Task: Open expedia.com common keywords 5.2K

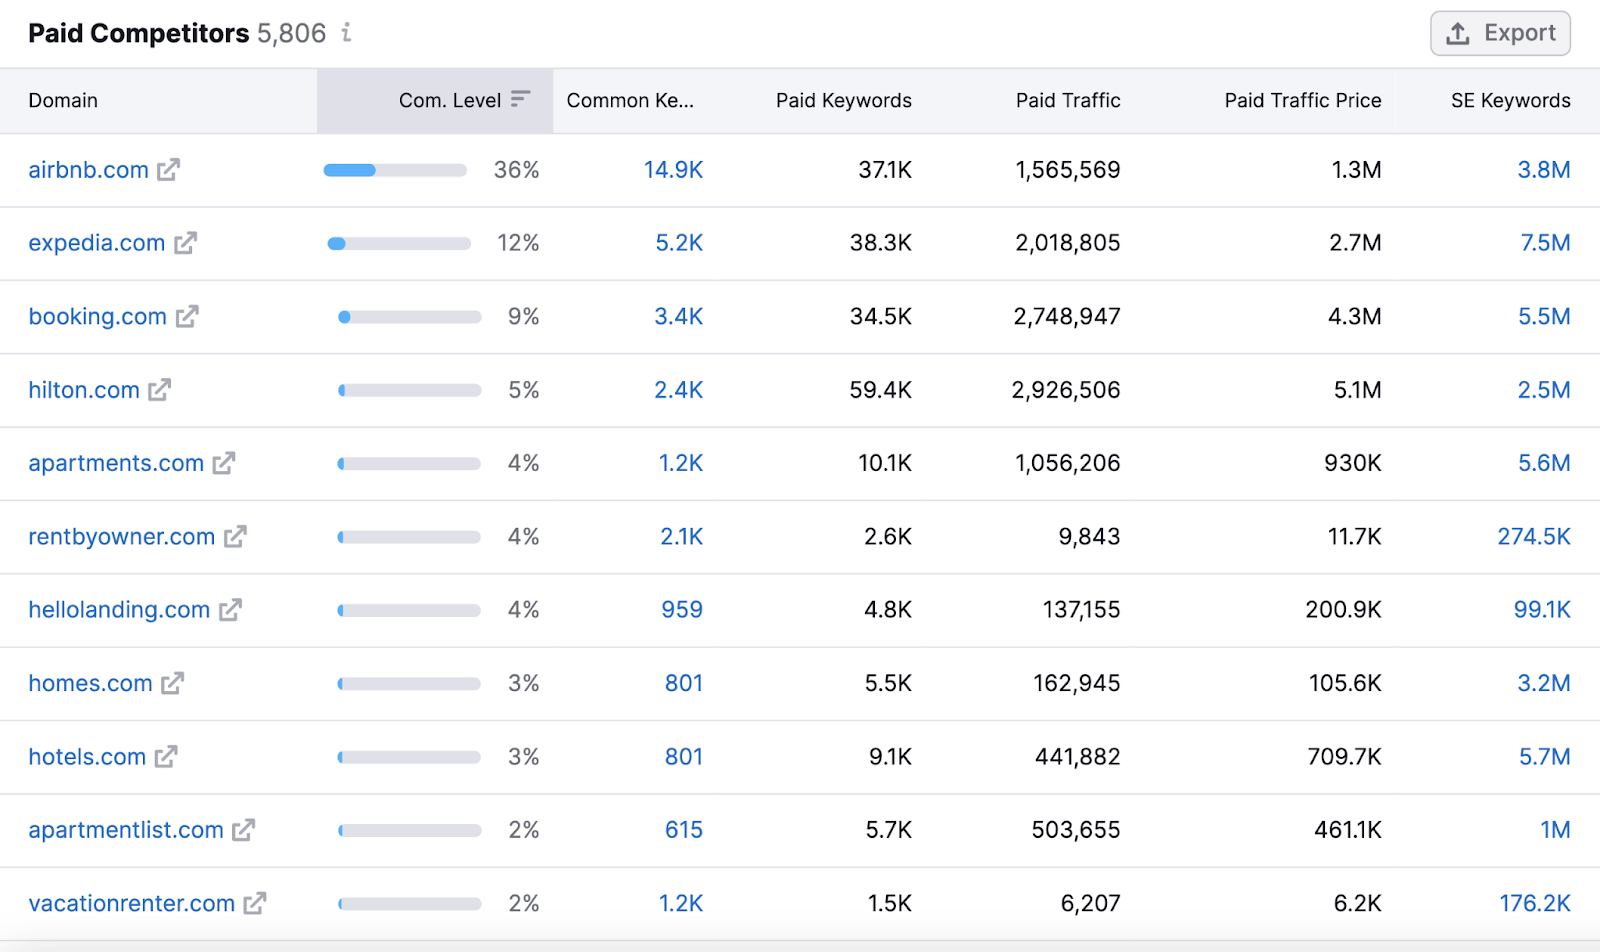Action: [679, 243]
